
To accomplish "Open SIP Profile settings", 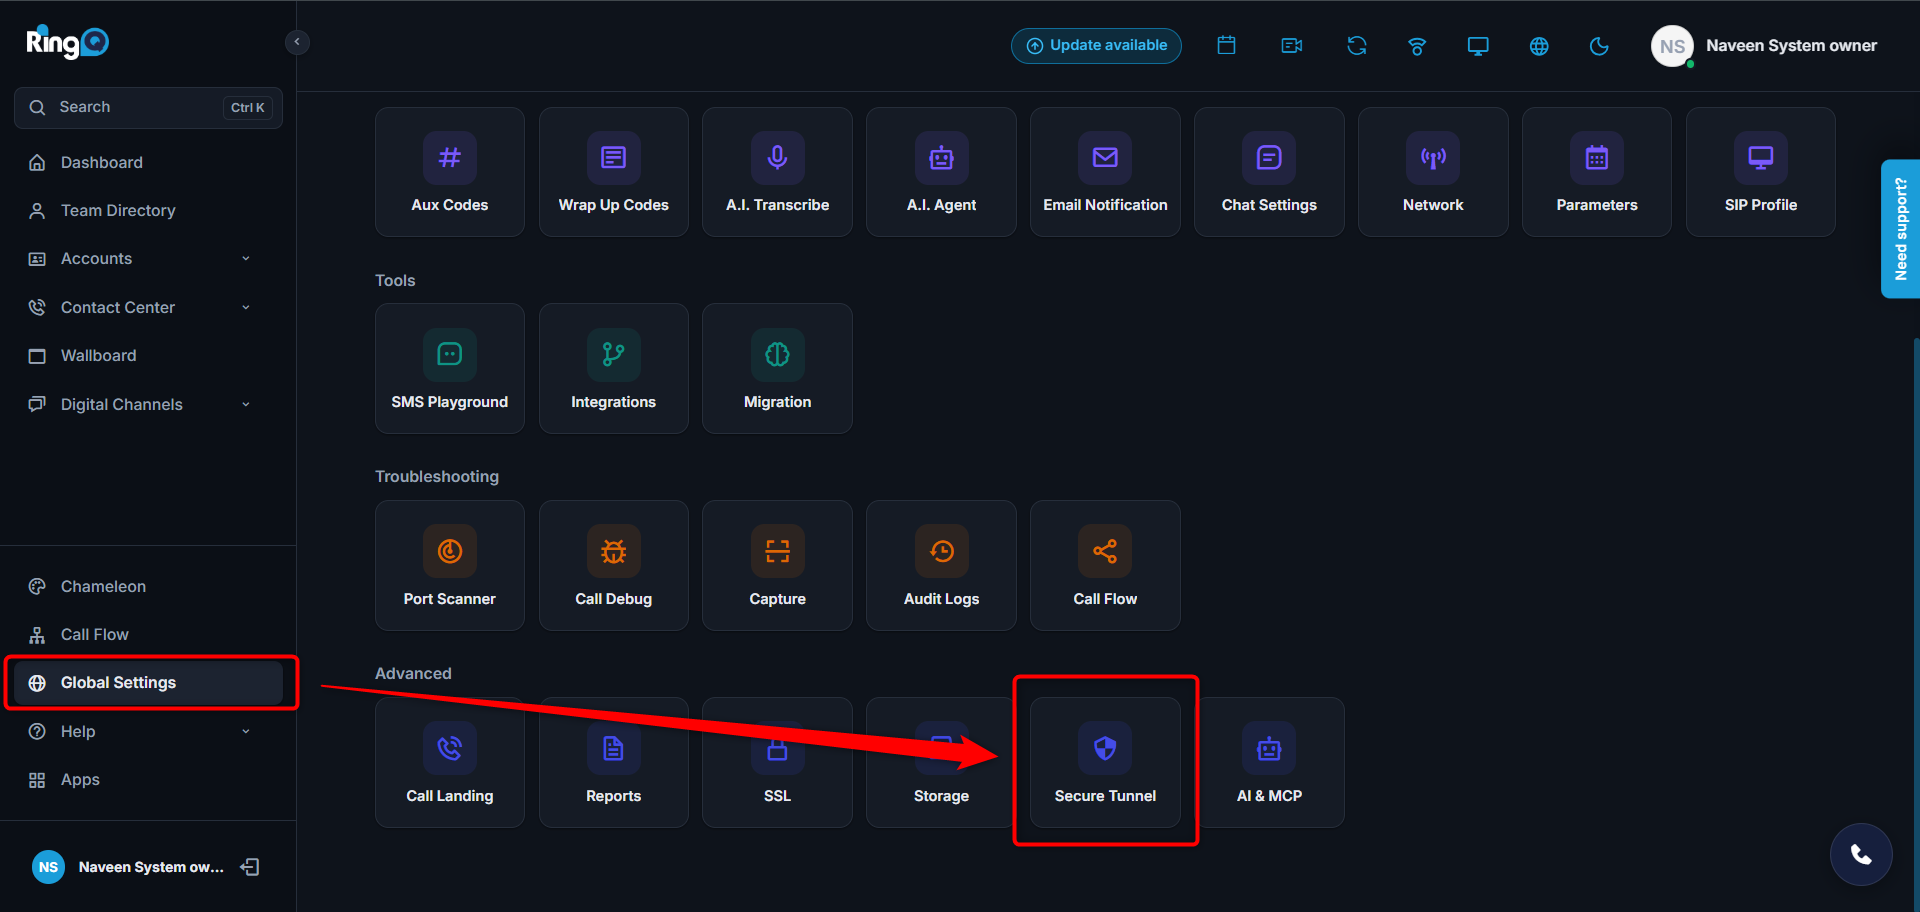I will pos(1761,172).
